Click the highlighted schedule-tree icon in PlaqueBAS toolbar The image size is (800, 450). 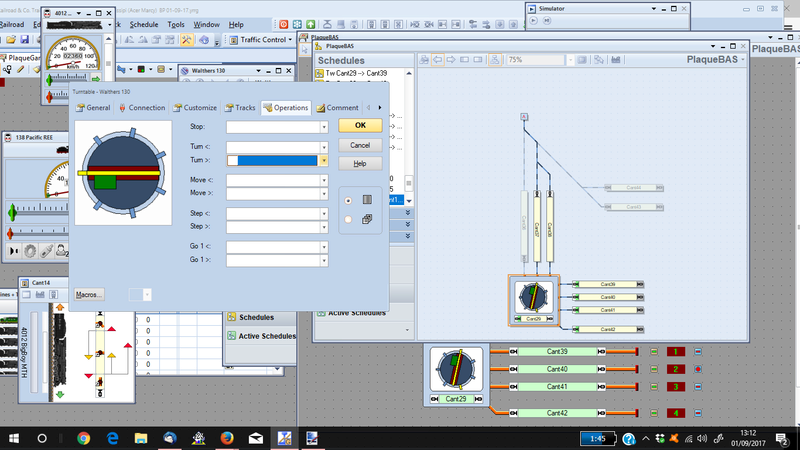click(494, 60)
